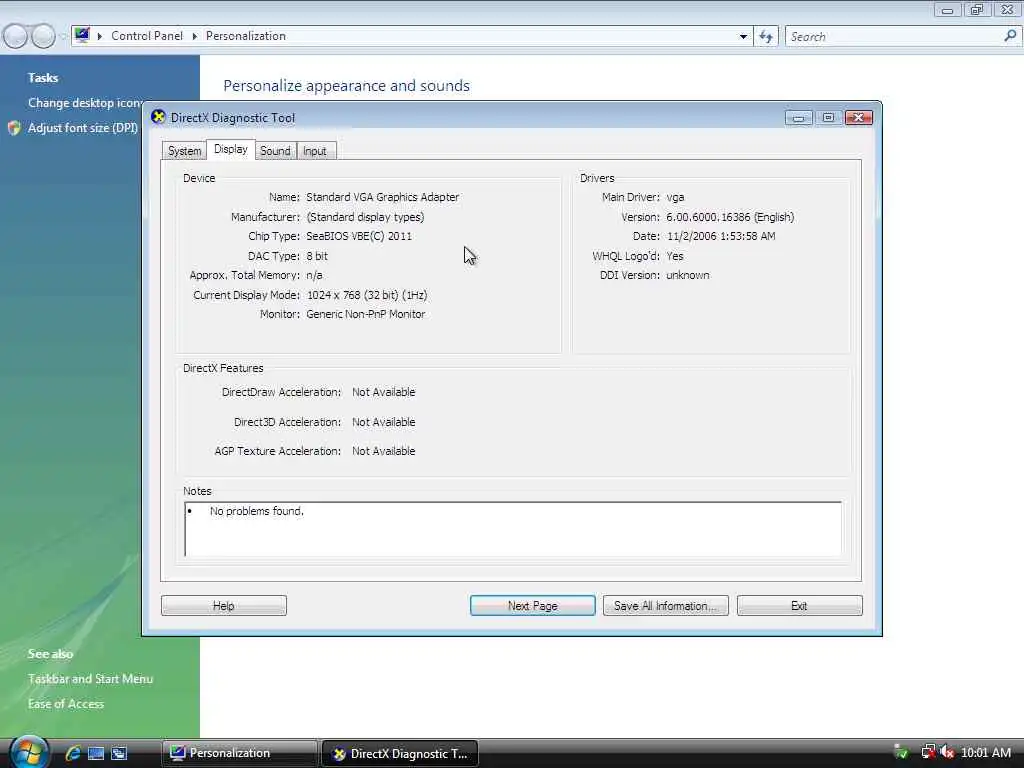Activate DirectX Diagnostic taskbar button

tap(400, 753)
